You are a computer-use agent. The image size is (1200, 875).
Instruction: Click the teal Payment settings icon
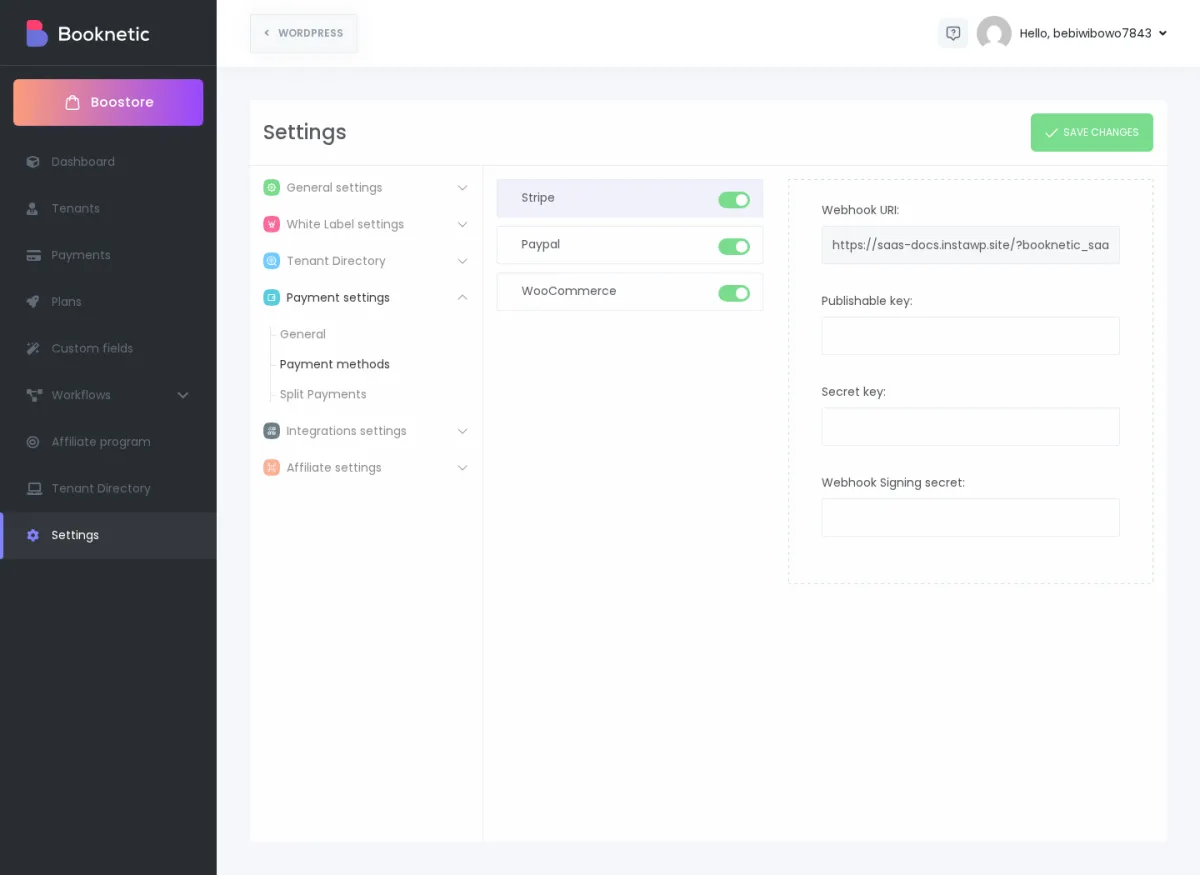point(271,298)
